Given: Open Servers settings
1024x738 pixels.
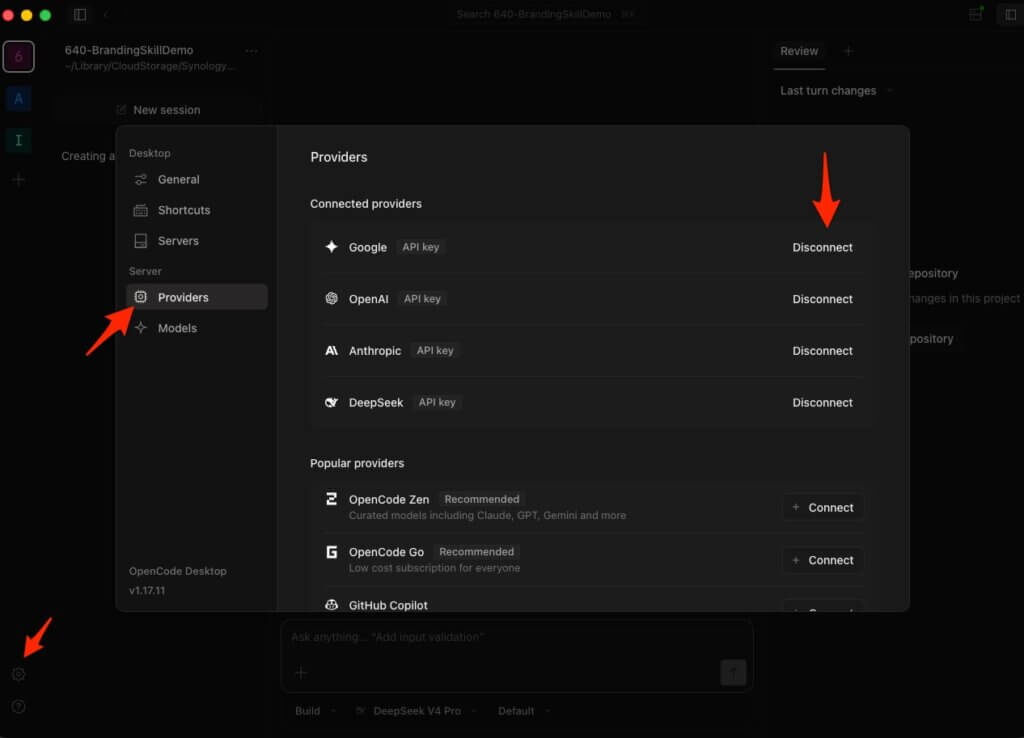Looking at the screenshot, I should click(197, 241).
